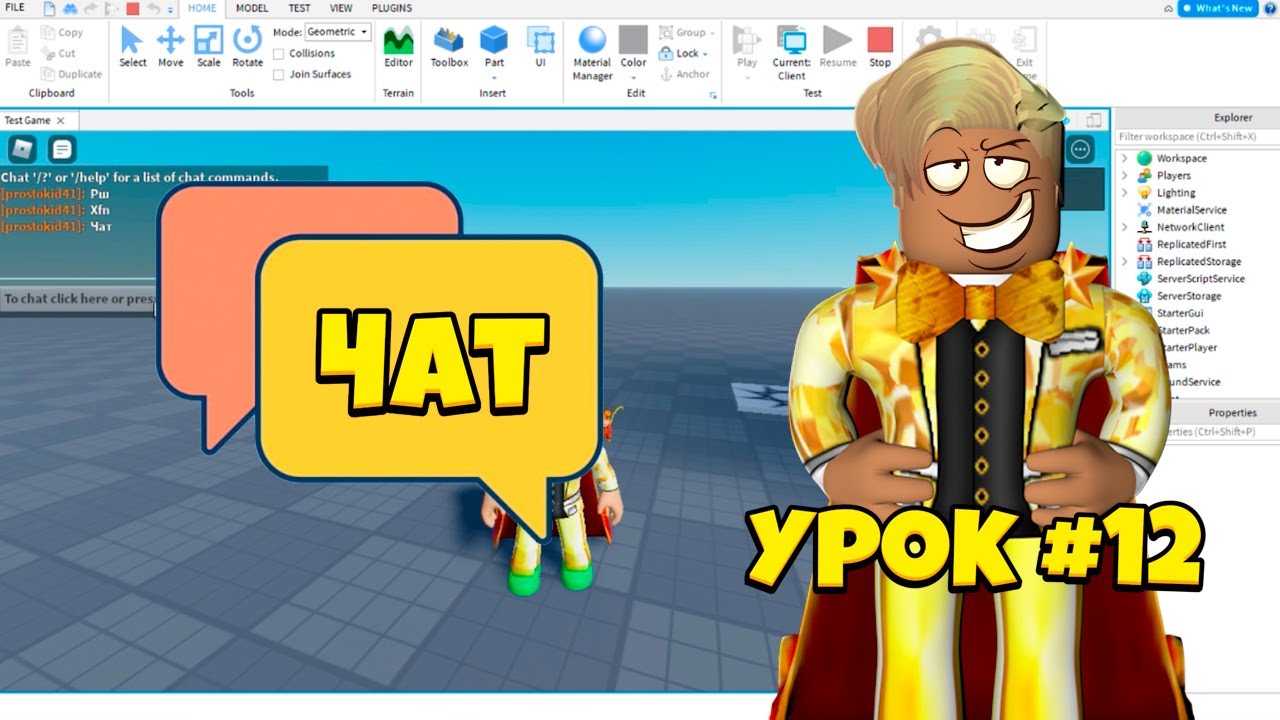Click the Lock tool icon

coord(667,54)
